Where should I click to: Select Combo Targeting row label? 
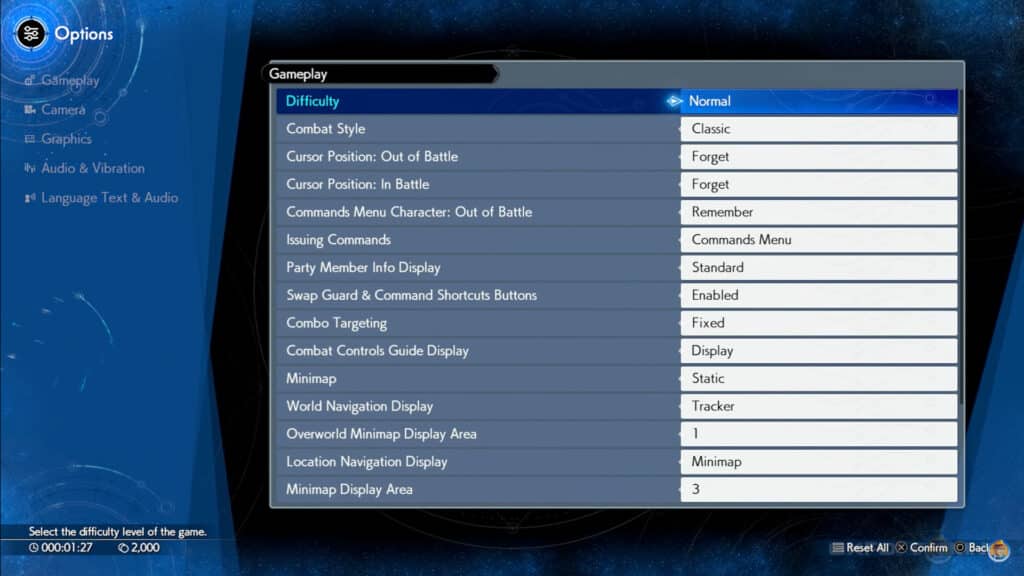pos(336,323)
